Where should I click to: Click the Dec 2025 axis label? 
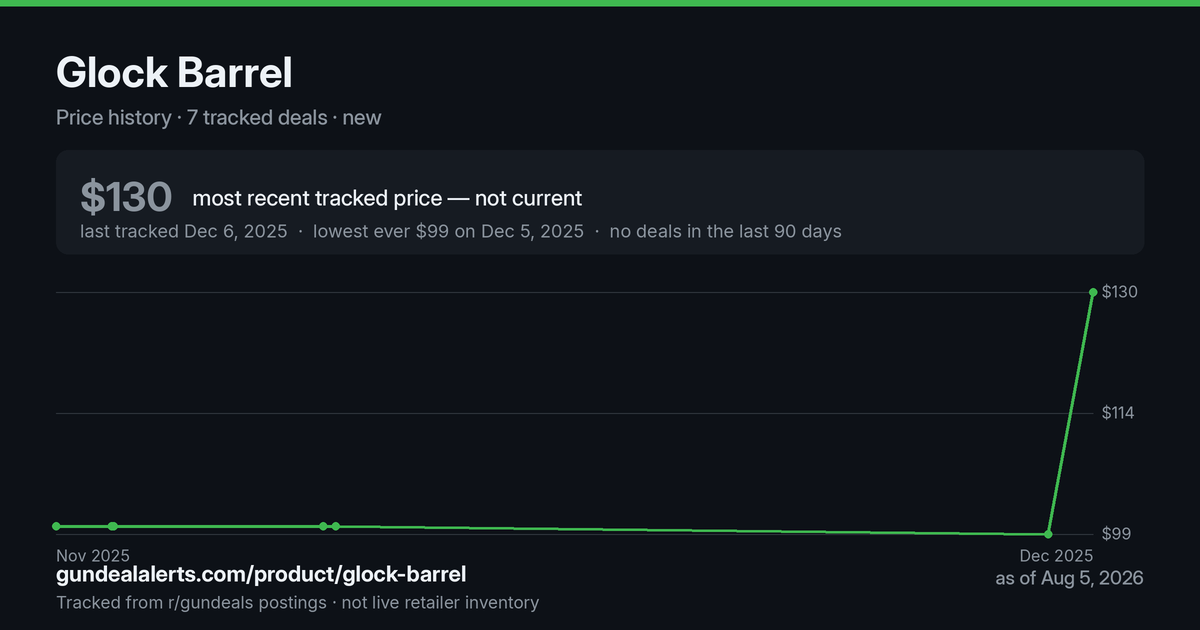tap(1056, 555)
